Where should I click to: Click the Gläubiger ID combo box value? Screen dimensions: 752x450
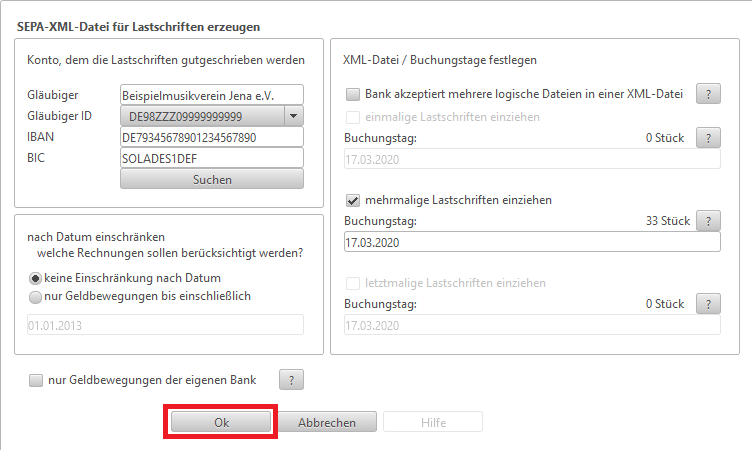(x=198, y=116)
